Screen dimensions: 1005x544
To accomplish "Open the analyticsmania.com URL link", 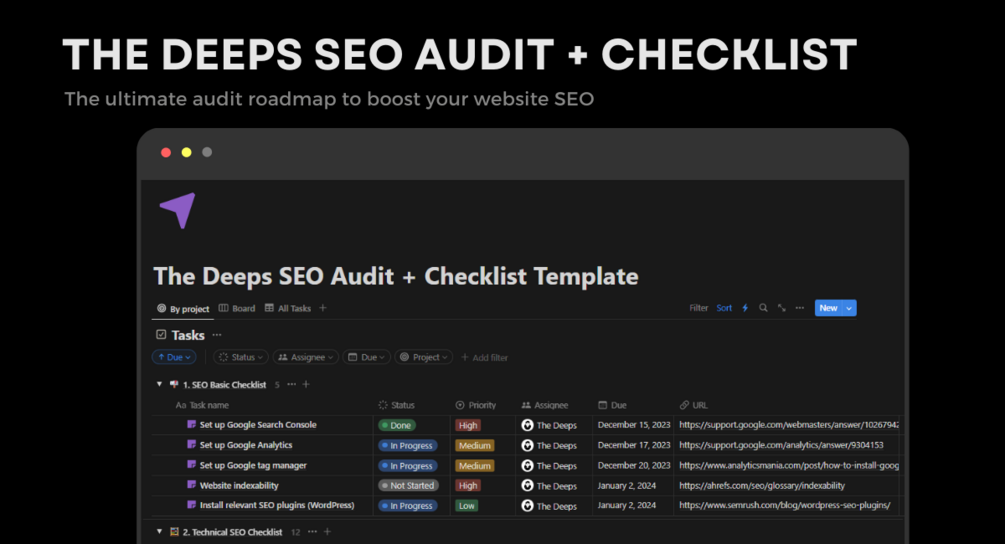I will pos(789,466).
